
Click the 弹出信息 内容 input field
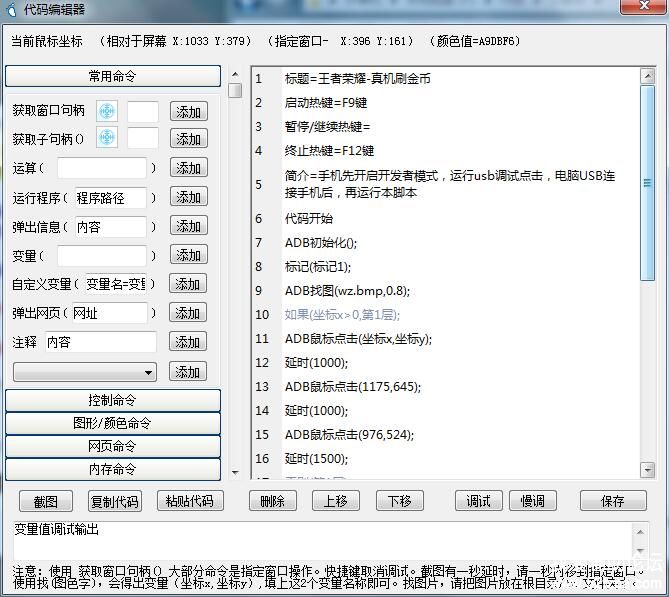pos(111,227)
